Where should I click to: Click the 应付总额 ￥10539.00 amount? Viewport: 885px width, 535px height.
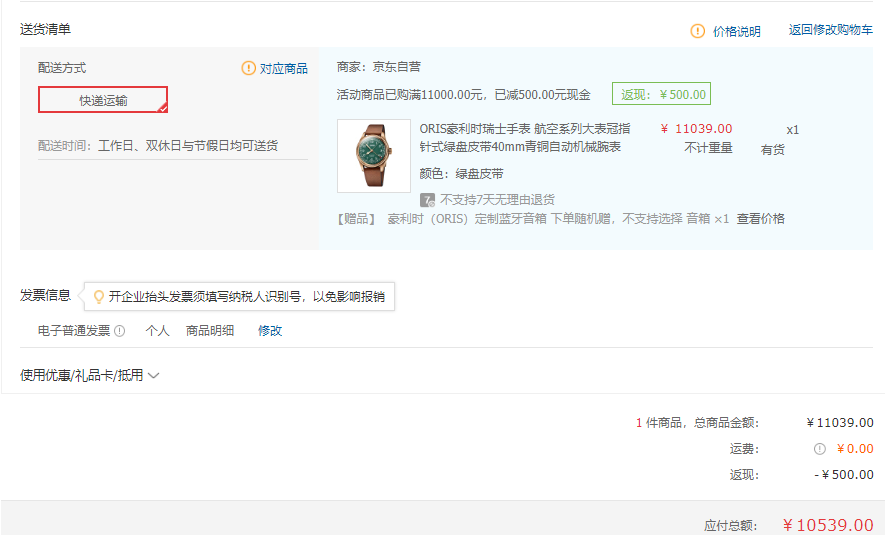(x=828, y=525)
